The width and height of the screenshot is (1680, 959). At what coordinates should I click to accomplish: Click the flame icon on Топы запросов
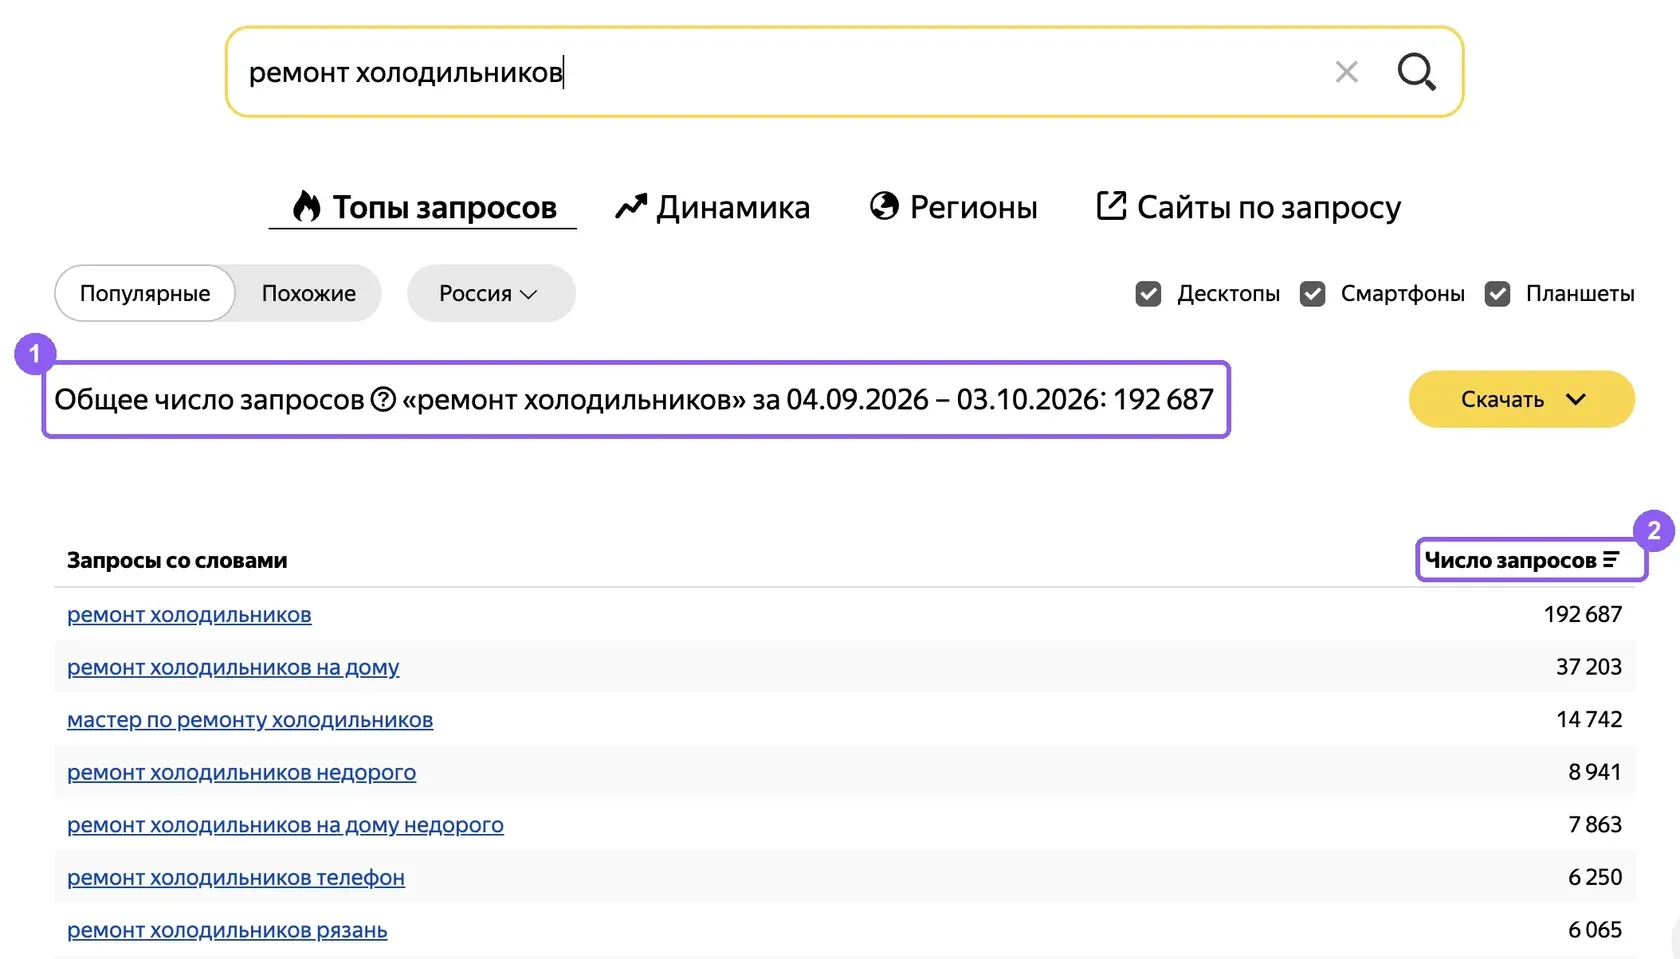tap(306, 206)
